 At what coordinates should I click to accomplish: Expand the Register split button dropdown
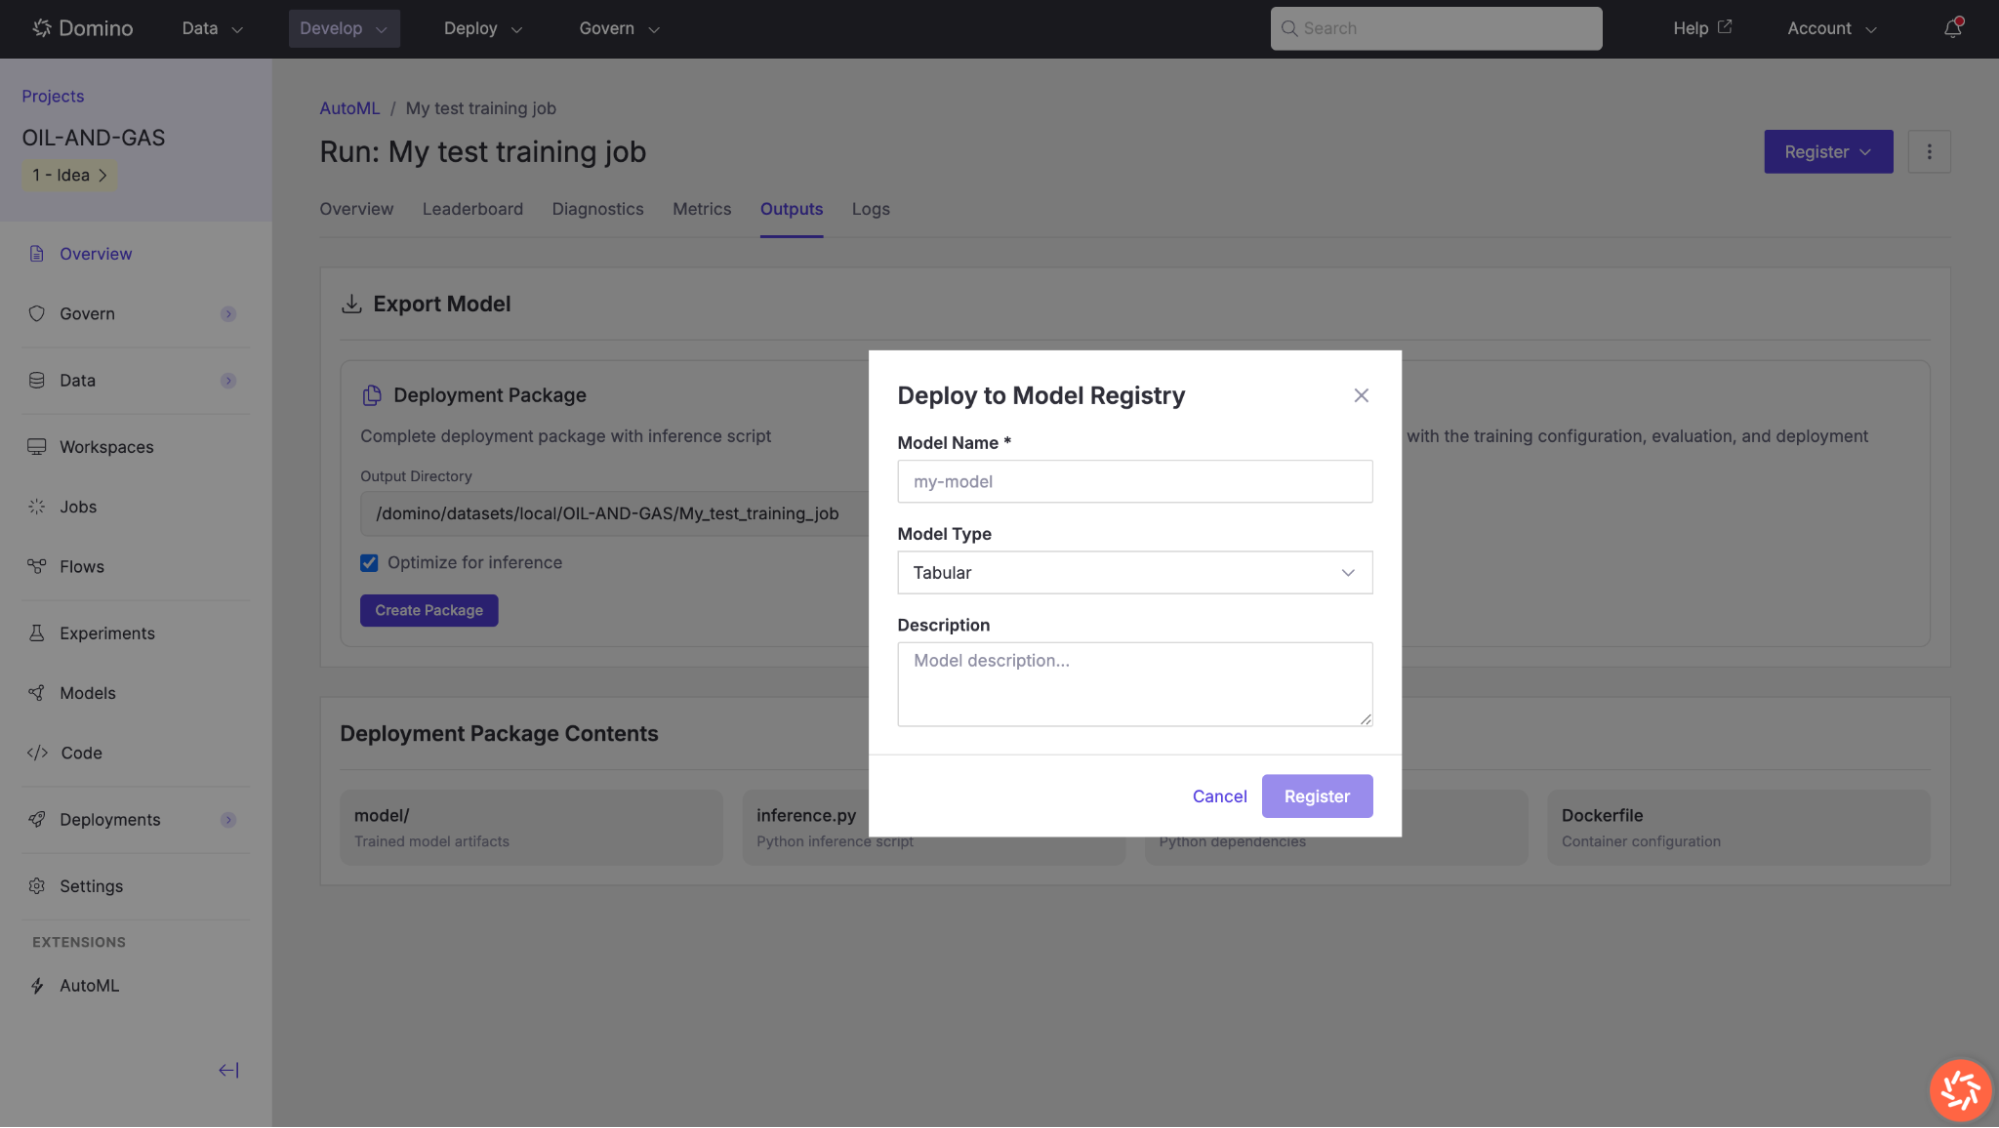pos(1865,152)
